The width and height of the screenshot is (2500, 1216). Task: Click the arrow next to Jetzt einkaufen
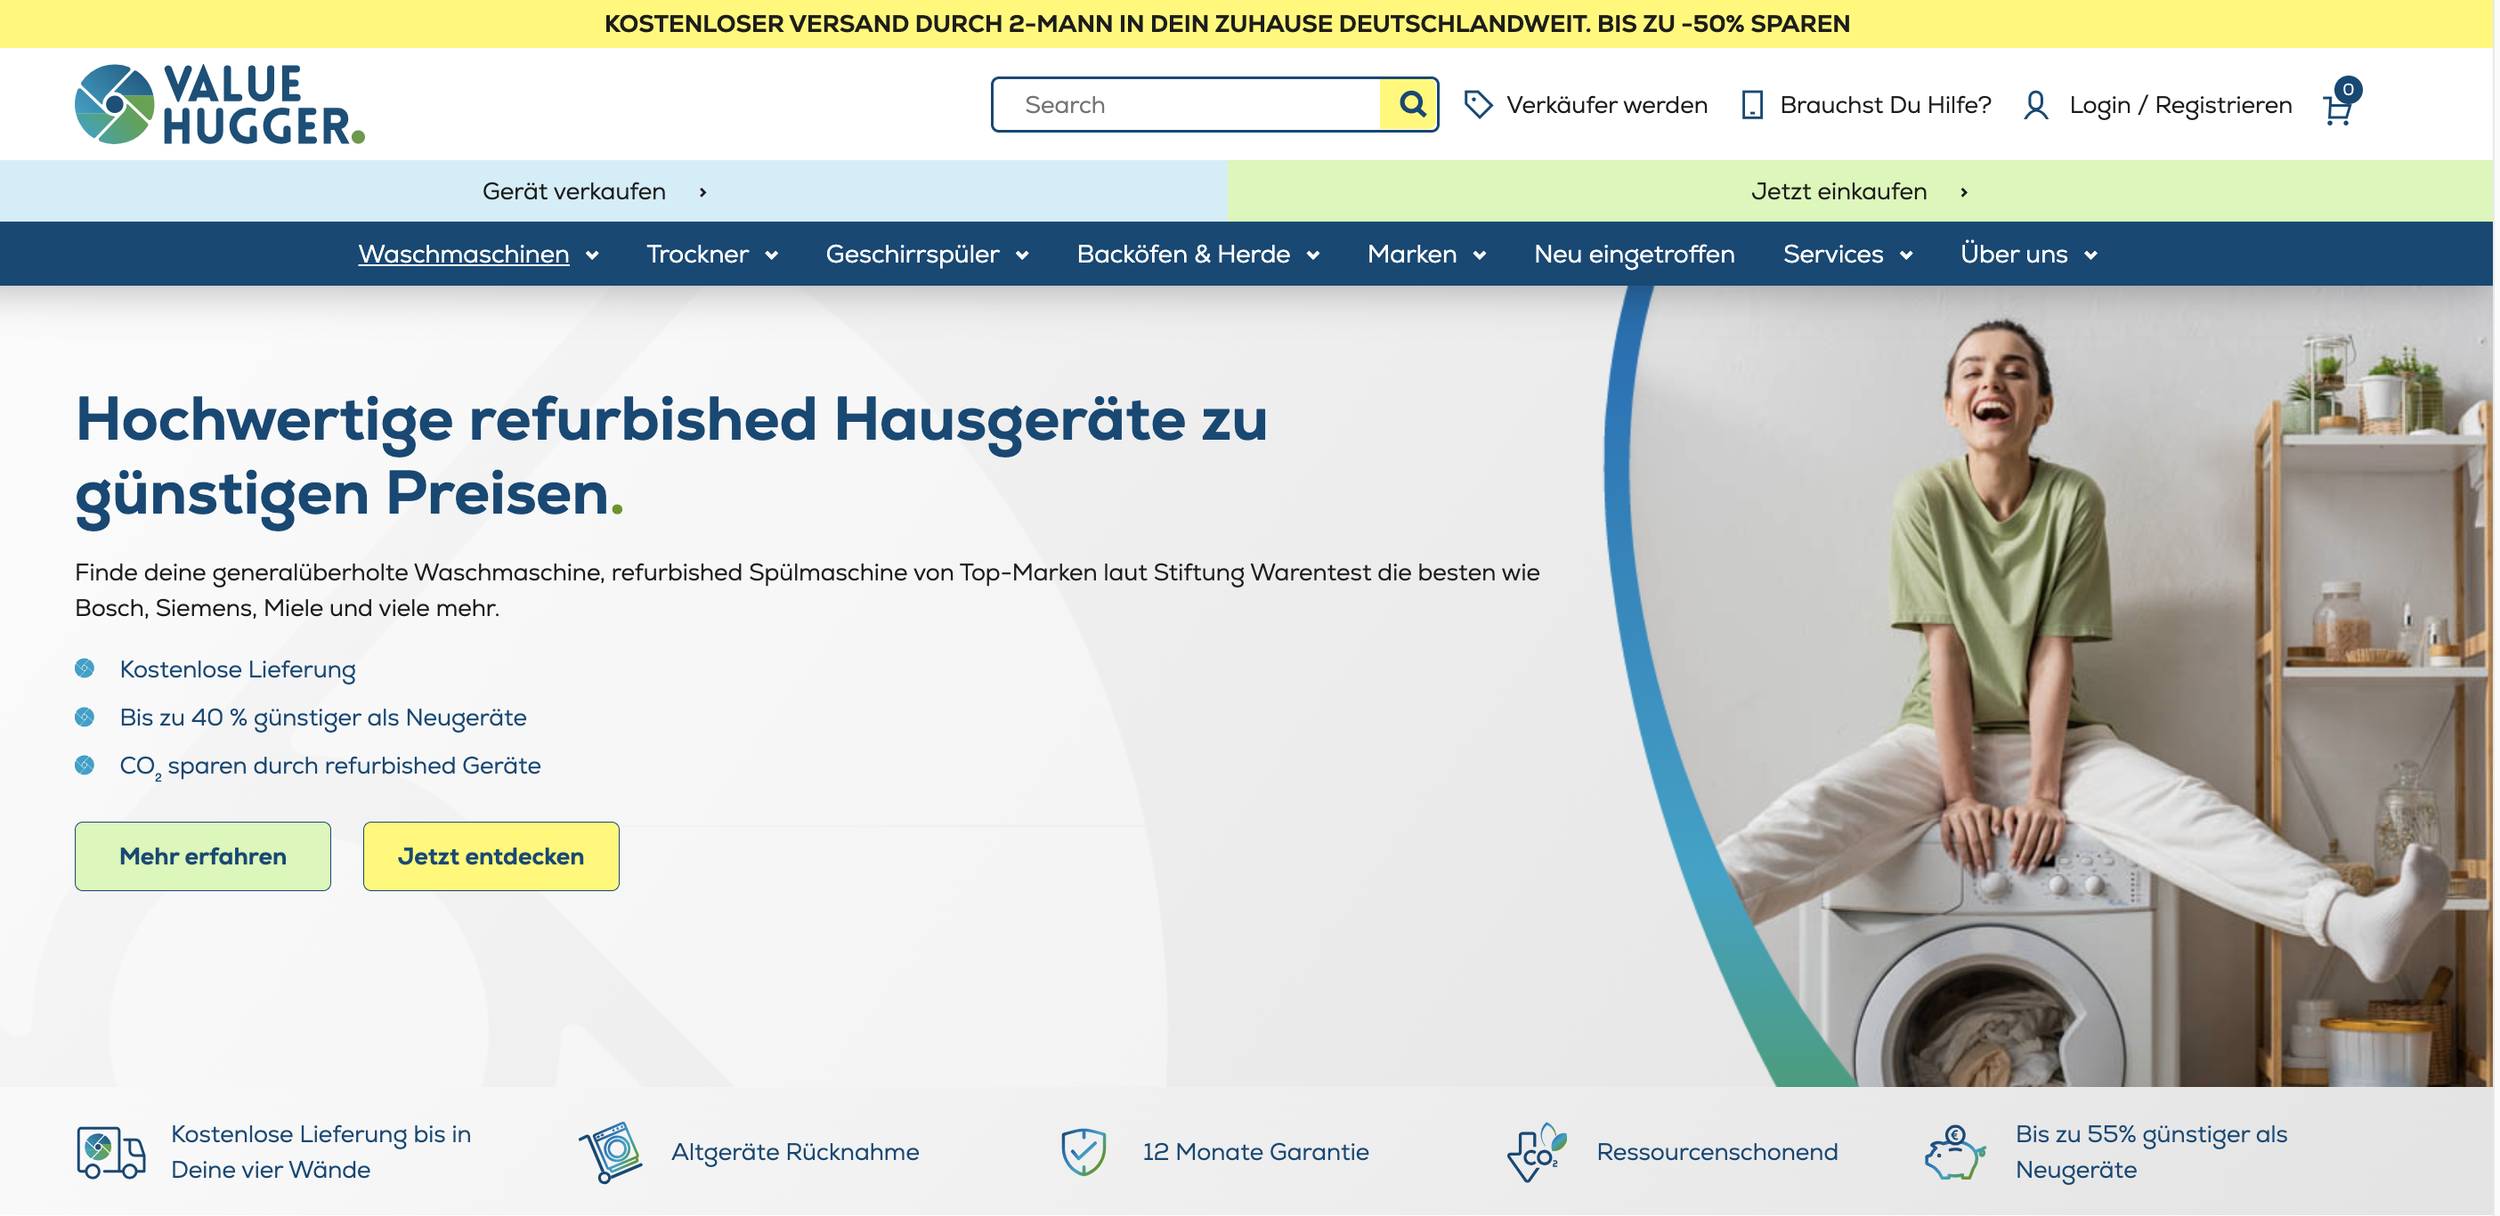pos(1964,192)
